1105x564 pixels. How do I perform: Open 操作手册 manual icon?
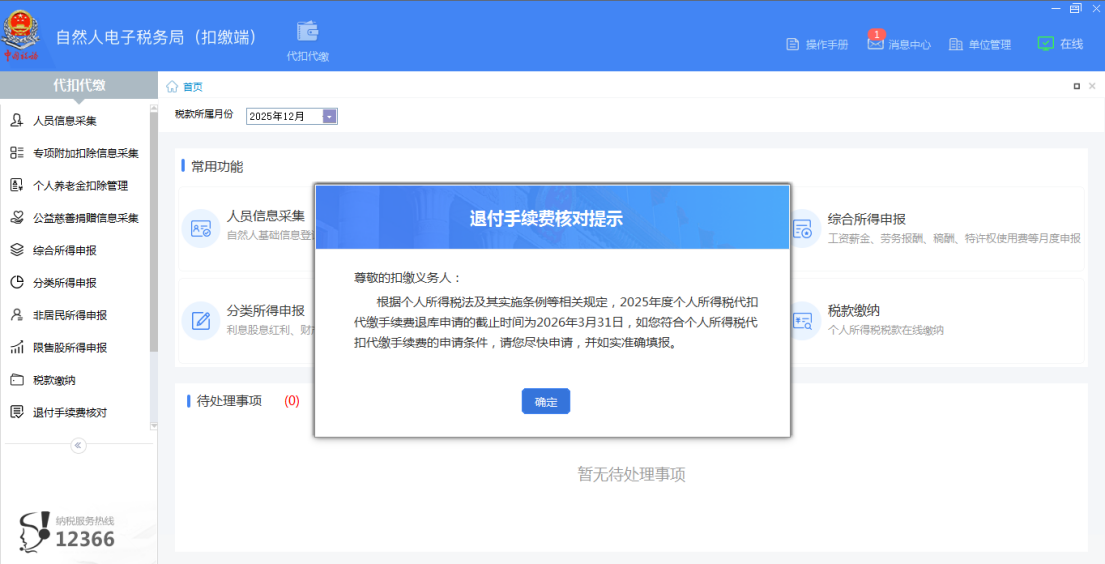click(793, 44)
